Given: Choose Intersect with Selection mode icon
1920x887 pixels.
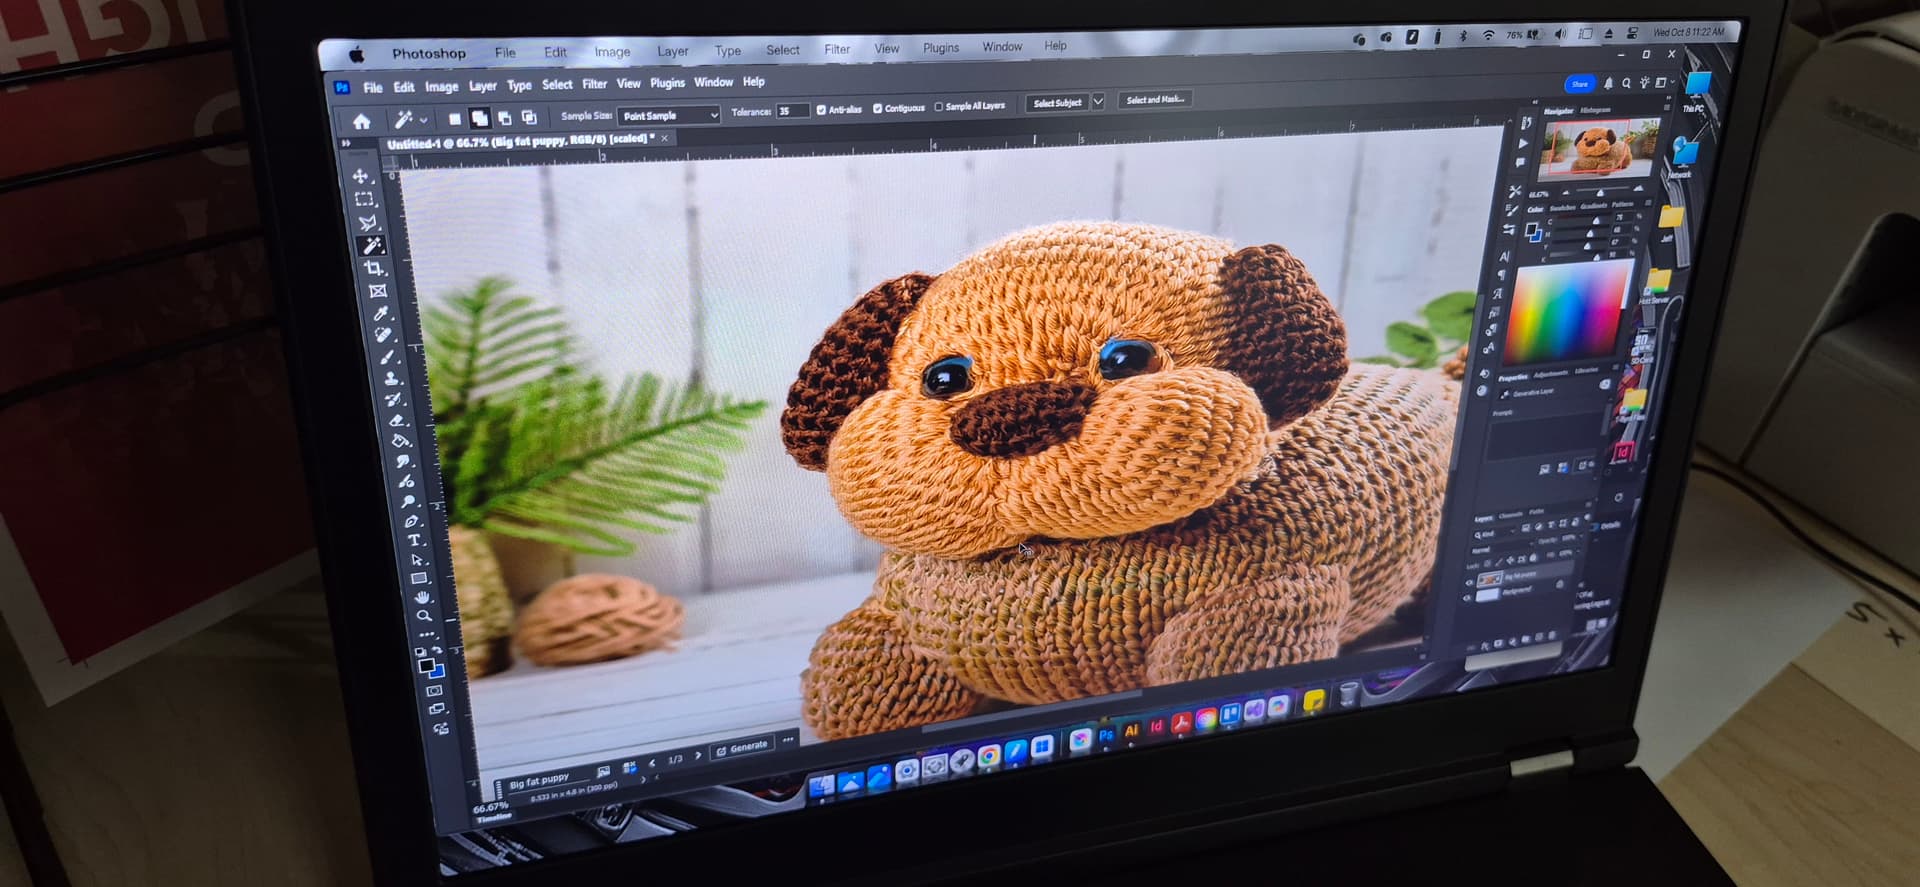Looking at the screenshot, I should pyautogui.click(x=529, y=117).
